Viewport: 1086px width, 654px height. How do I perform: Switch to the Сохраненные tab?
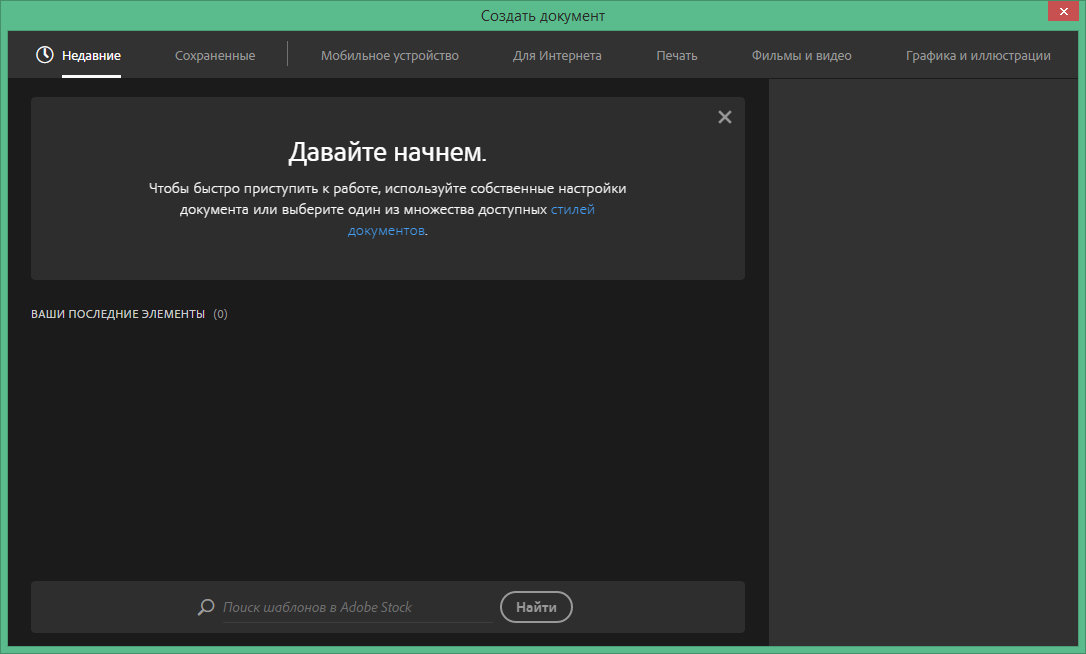click(x=215, y=56)
